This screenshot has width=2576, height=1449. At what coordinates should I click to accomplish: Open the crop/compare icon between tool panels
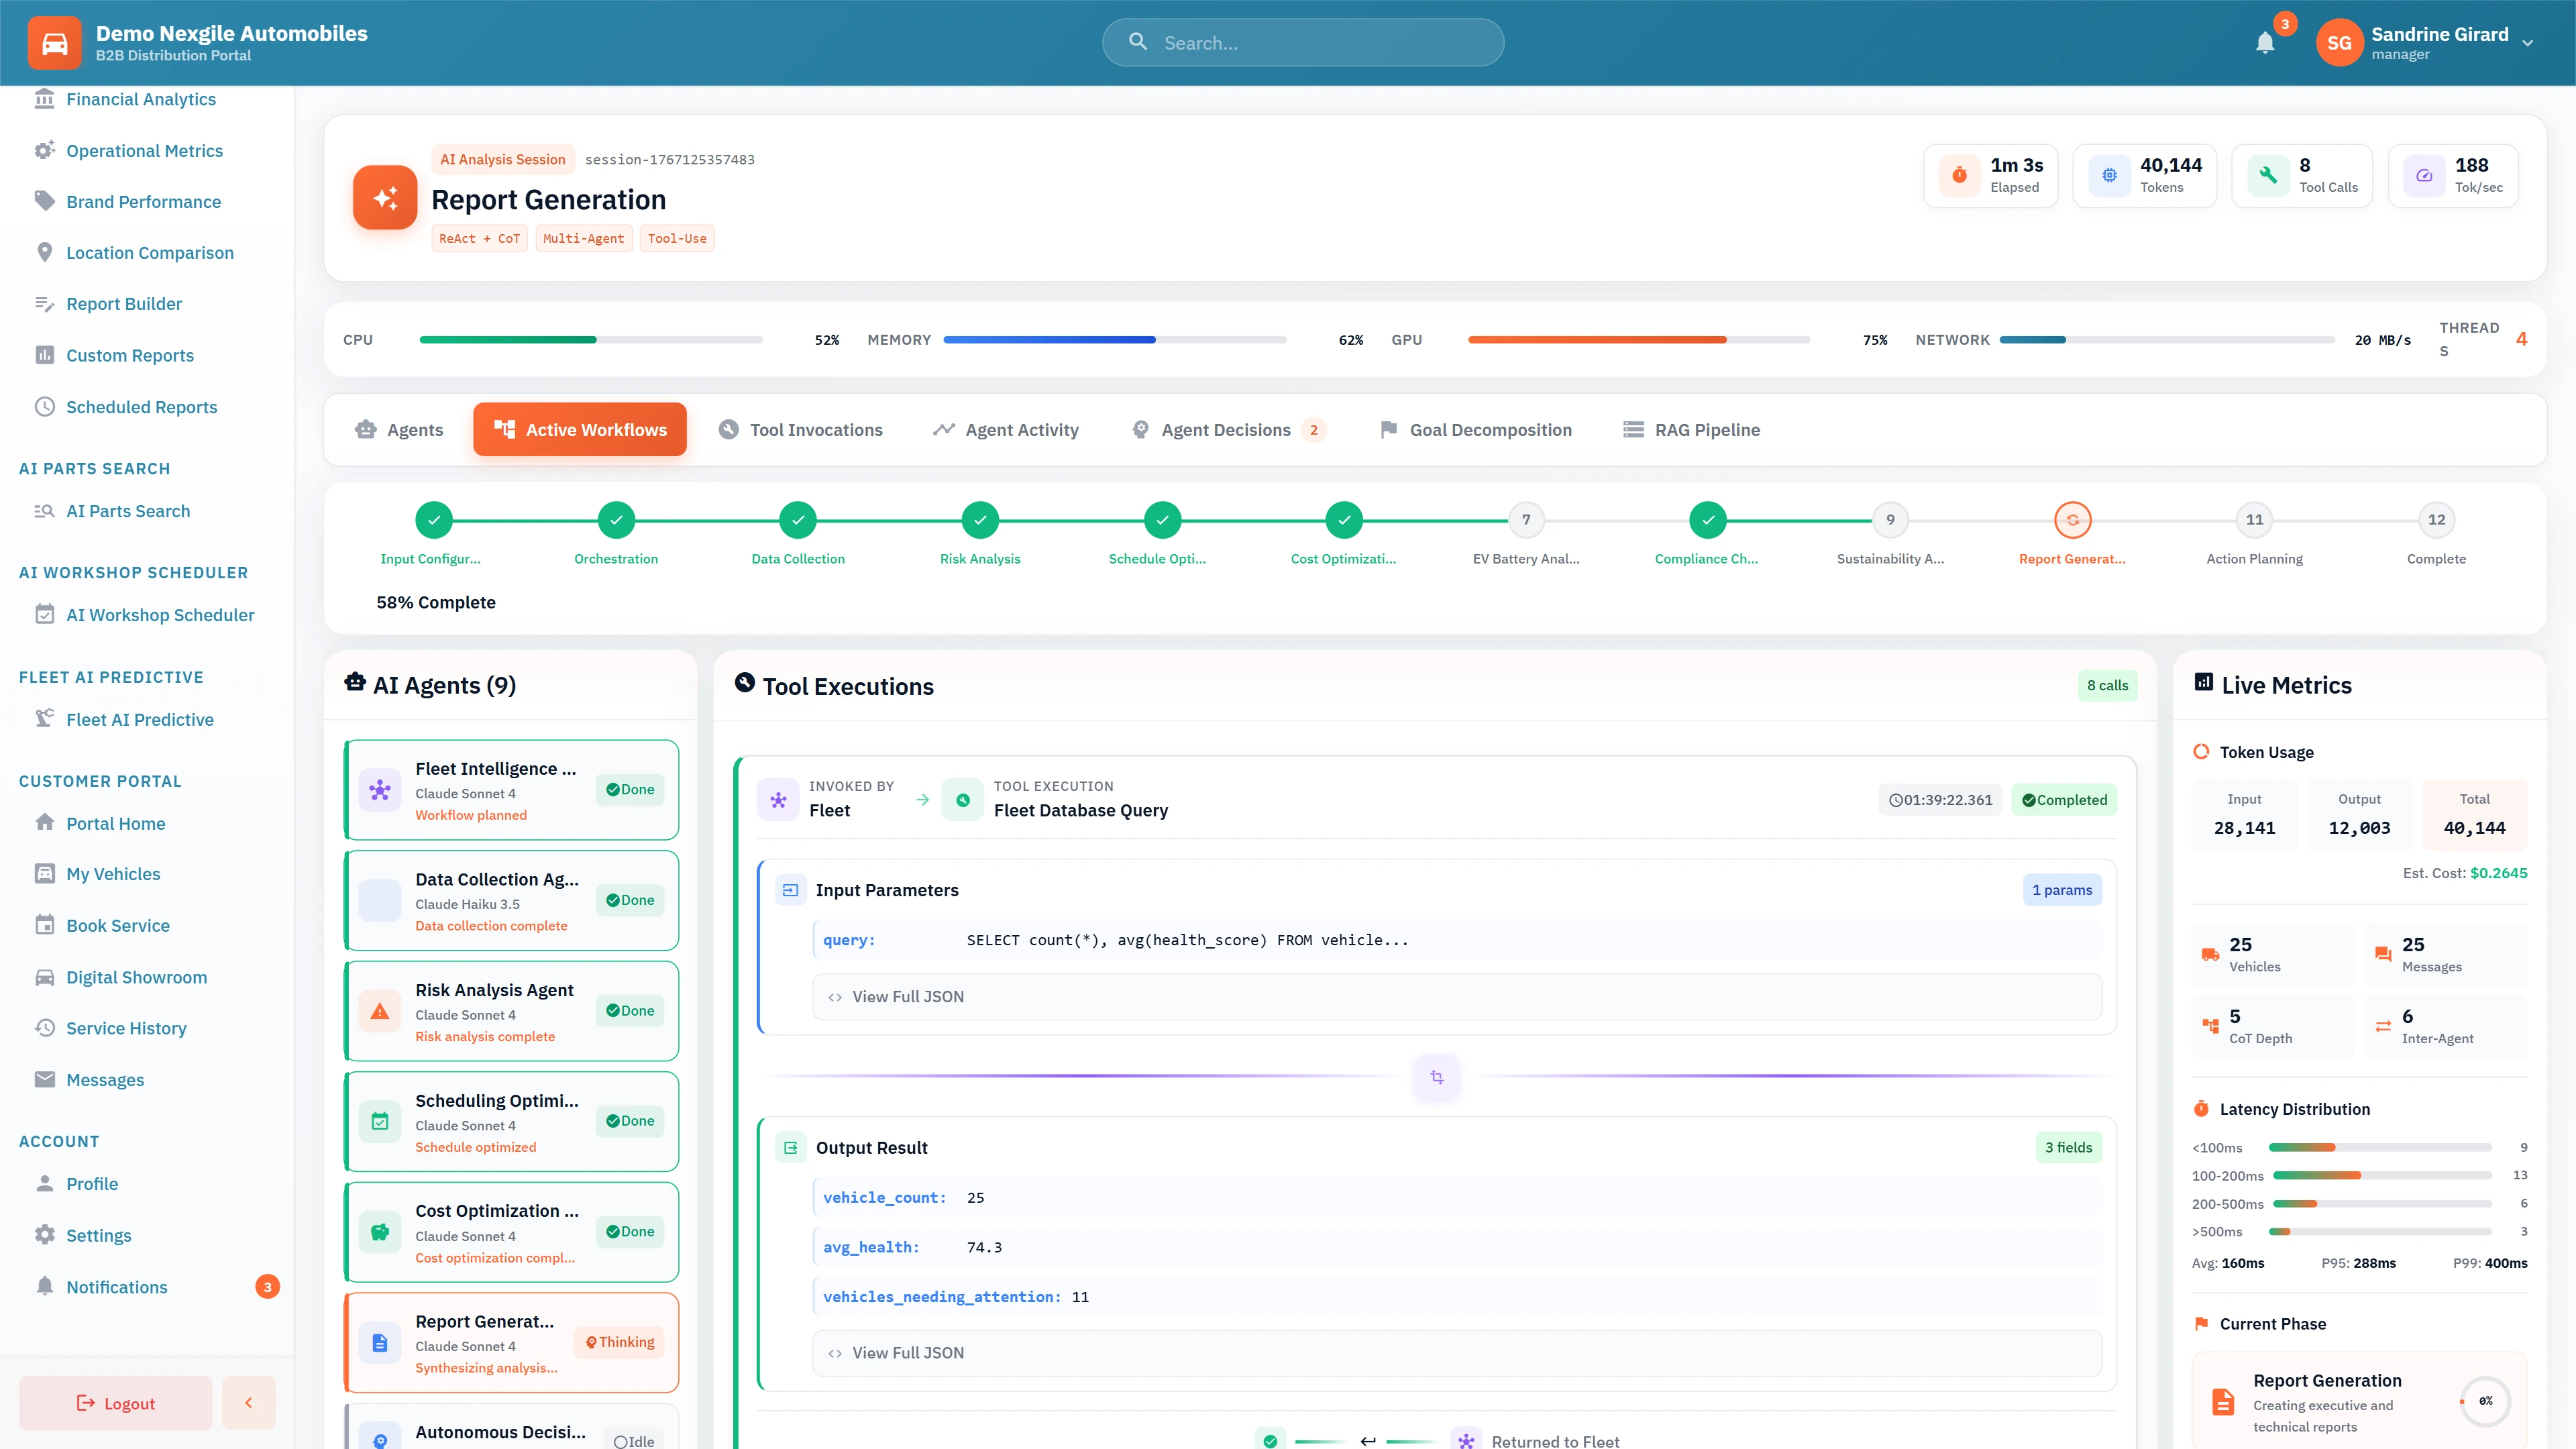(1436, 1077)
